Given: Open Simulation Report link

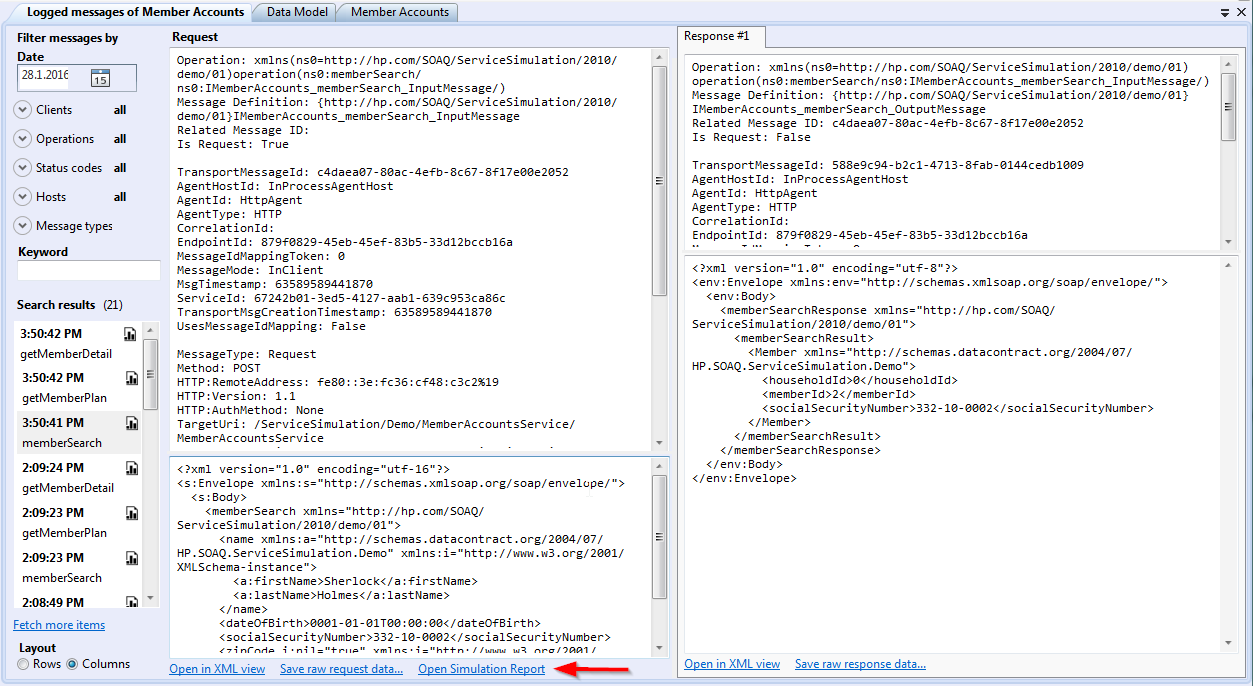Looking at the screenshot, I should (481, 669).
